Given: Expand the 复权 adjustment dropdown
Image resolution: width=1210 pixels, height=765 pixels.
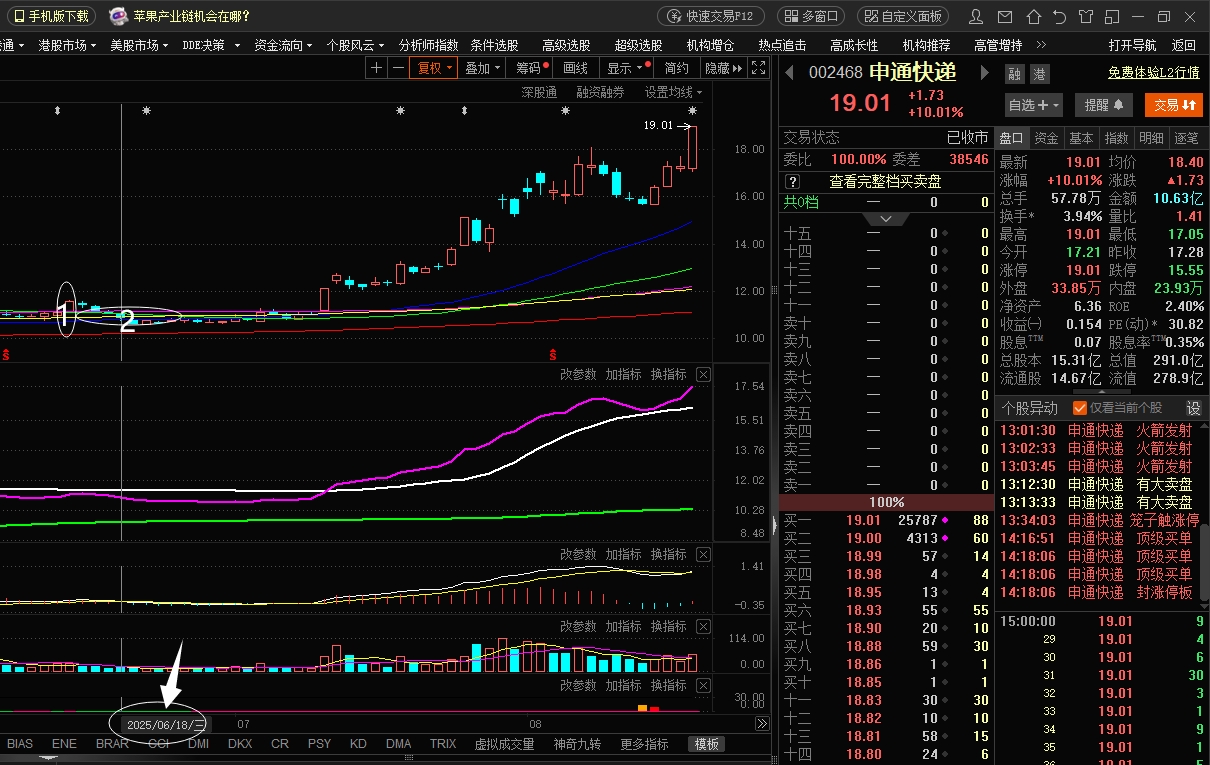Looking at the screenshot, I should [435, 68].
